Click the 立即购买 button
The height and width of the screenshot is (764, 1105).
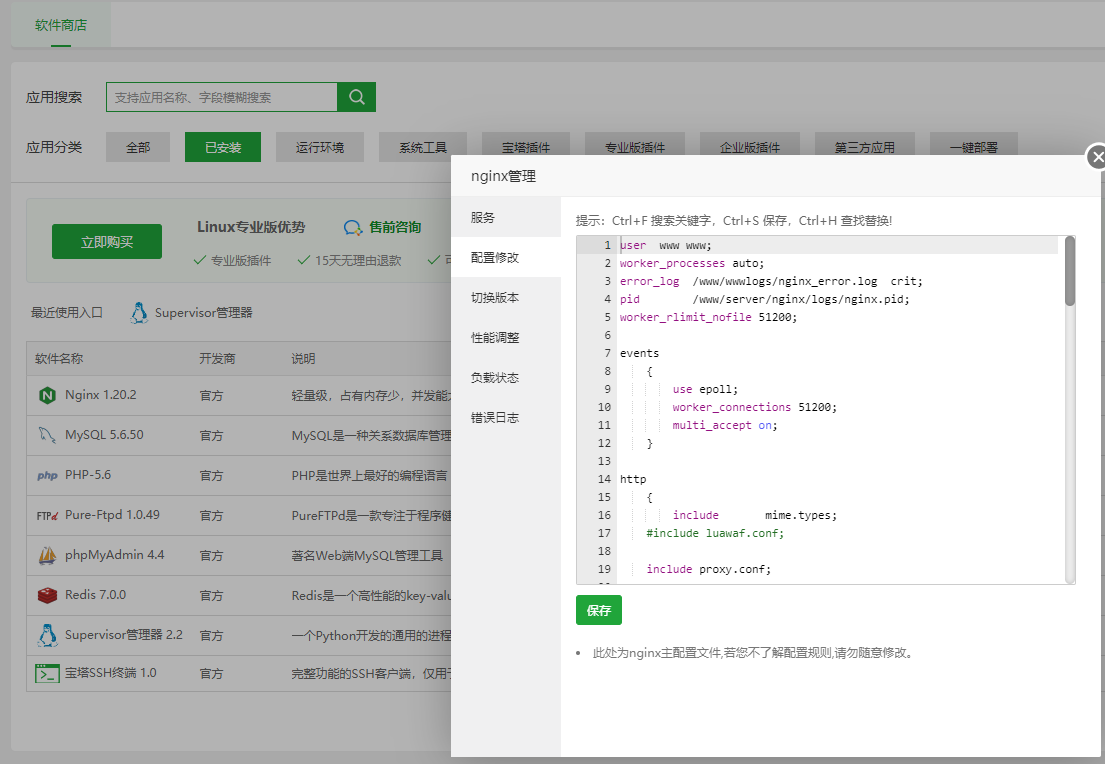point(107,242)
